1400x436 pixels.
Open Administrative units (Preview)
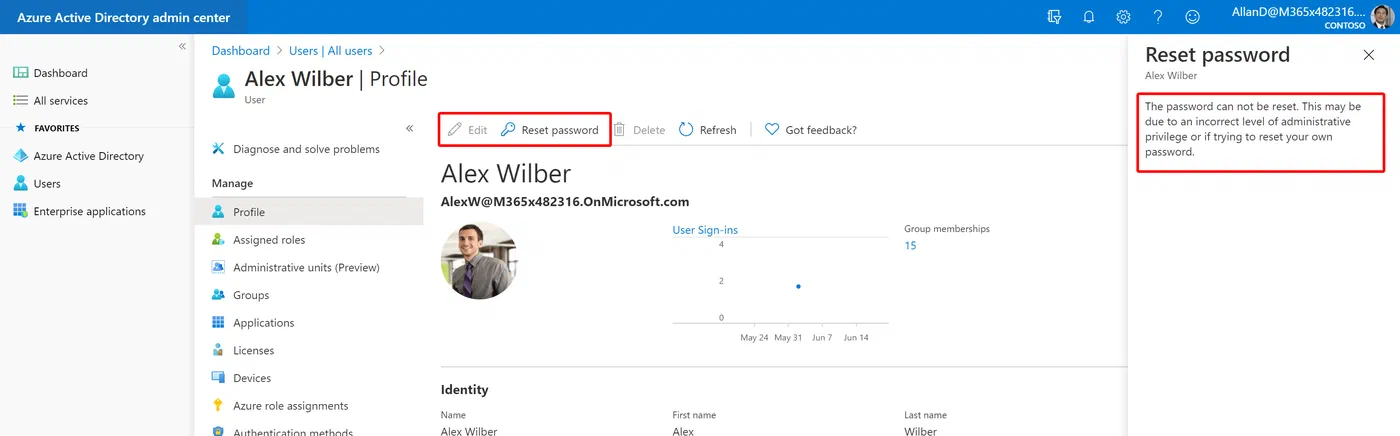pyautogui.click(x=306, y=267)
